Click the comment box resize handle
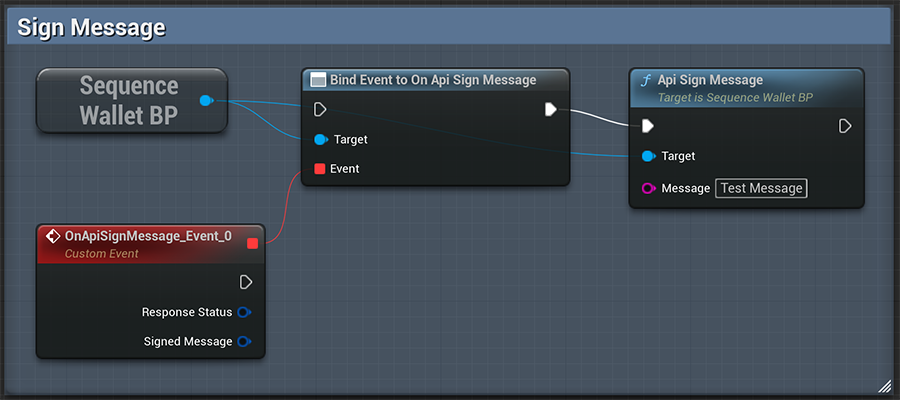 (x=884, y=386)
